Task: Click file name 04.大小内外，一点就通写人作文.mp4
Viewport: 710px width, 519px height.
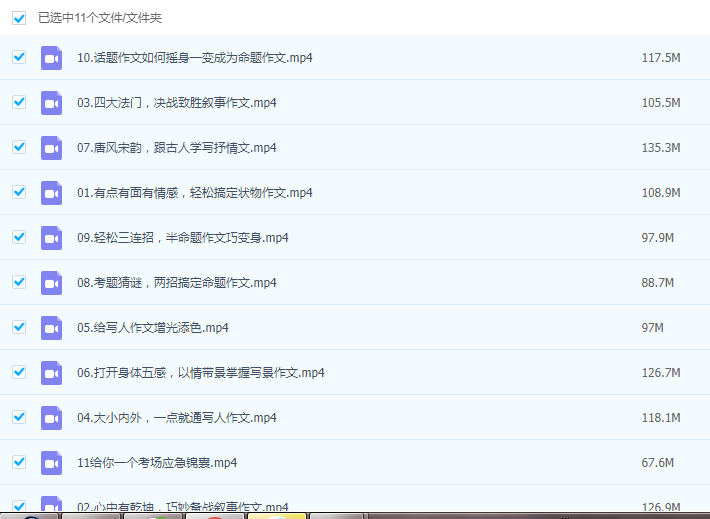Action: point(176,418)
